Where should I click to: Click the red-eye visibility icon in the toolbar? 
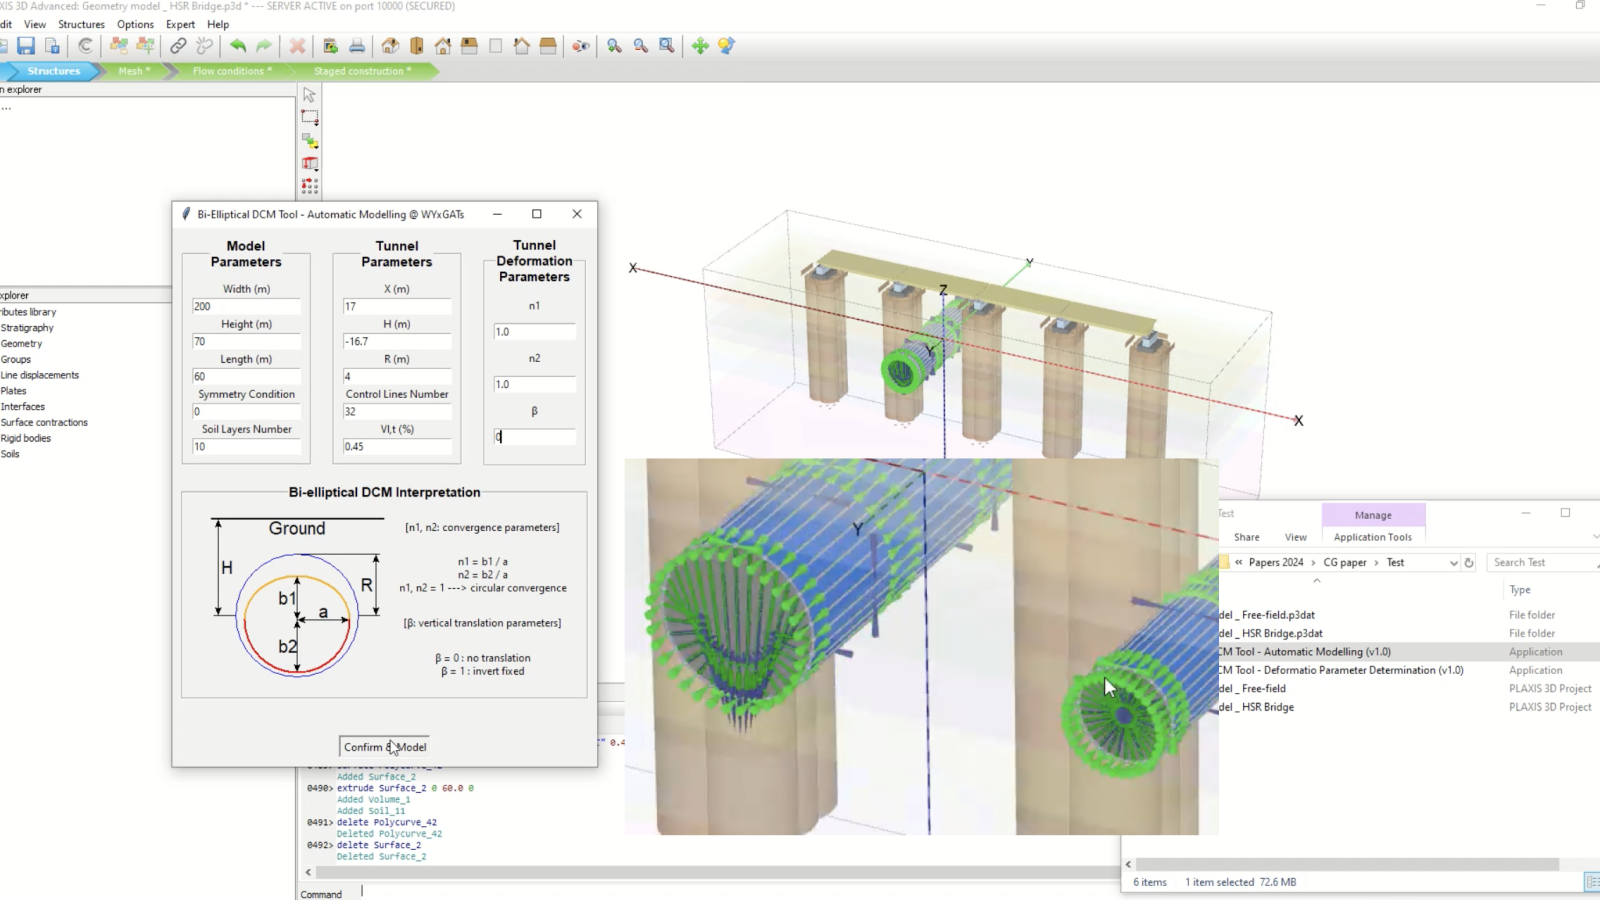point(581,46)
